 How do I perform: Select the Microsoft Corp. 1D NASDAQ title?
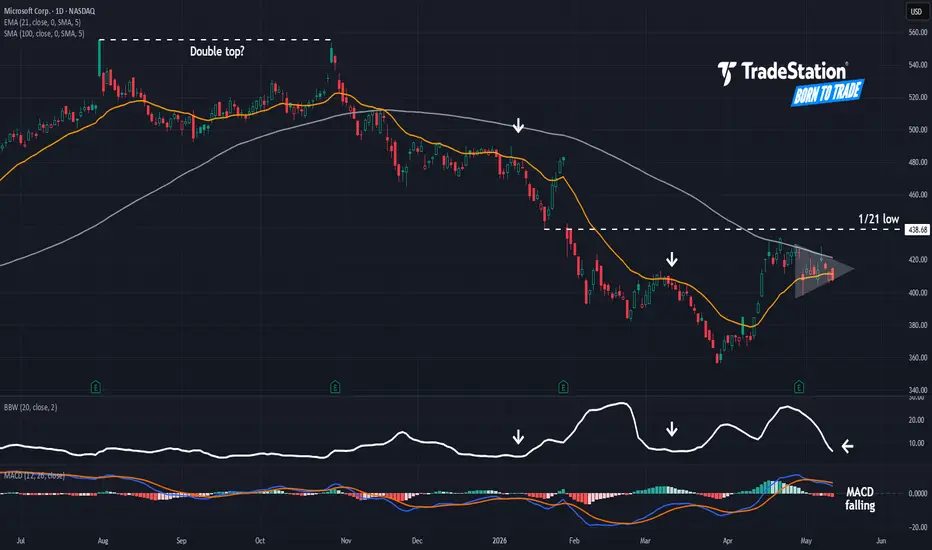(x=49, y=11)
